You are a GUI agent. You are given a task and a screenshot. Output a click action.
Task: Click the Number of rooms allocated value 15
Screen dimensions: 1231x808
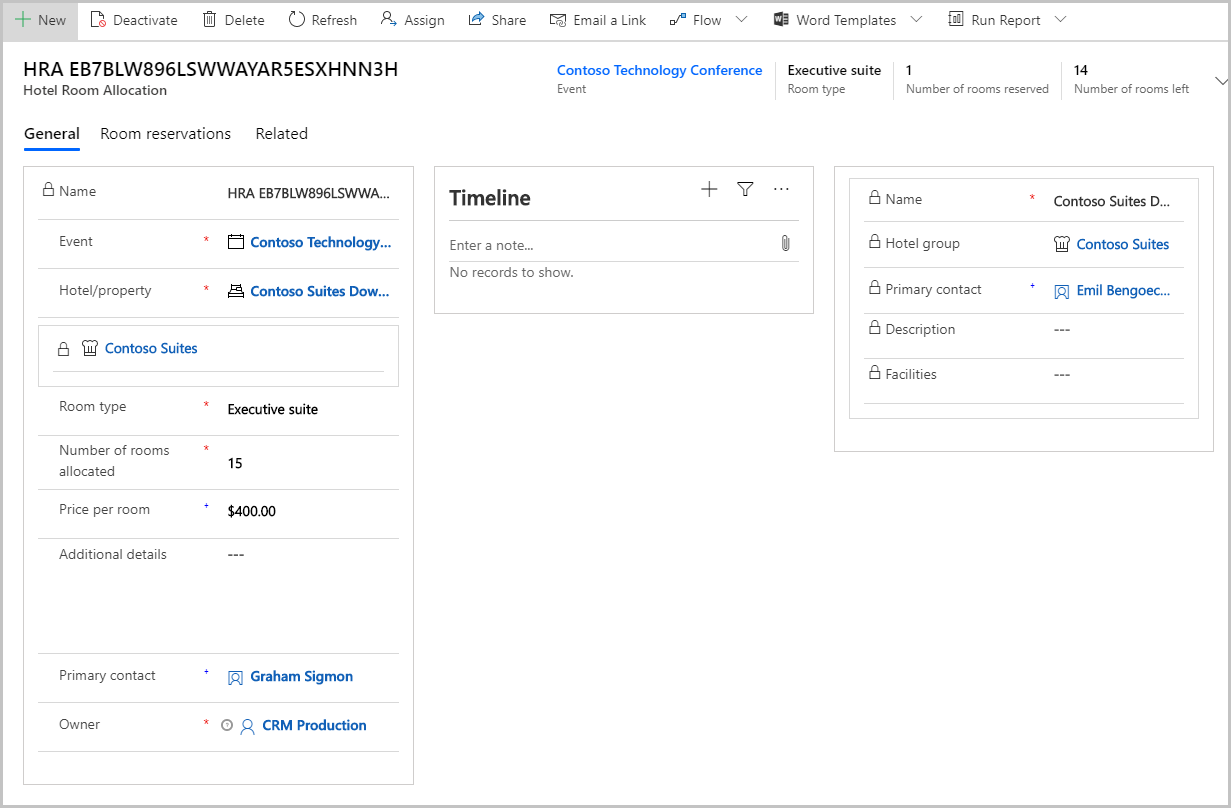[235, 463]
